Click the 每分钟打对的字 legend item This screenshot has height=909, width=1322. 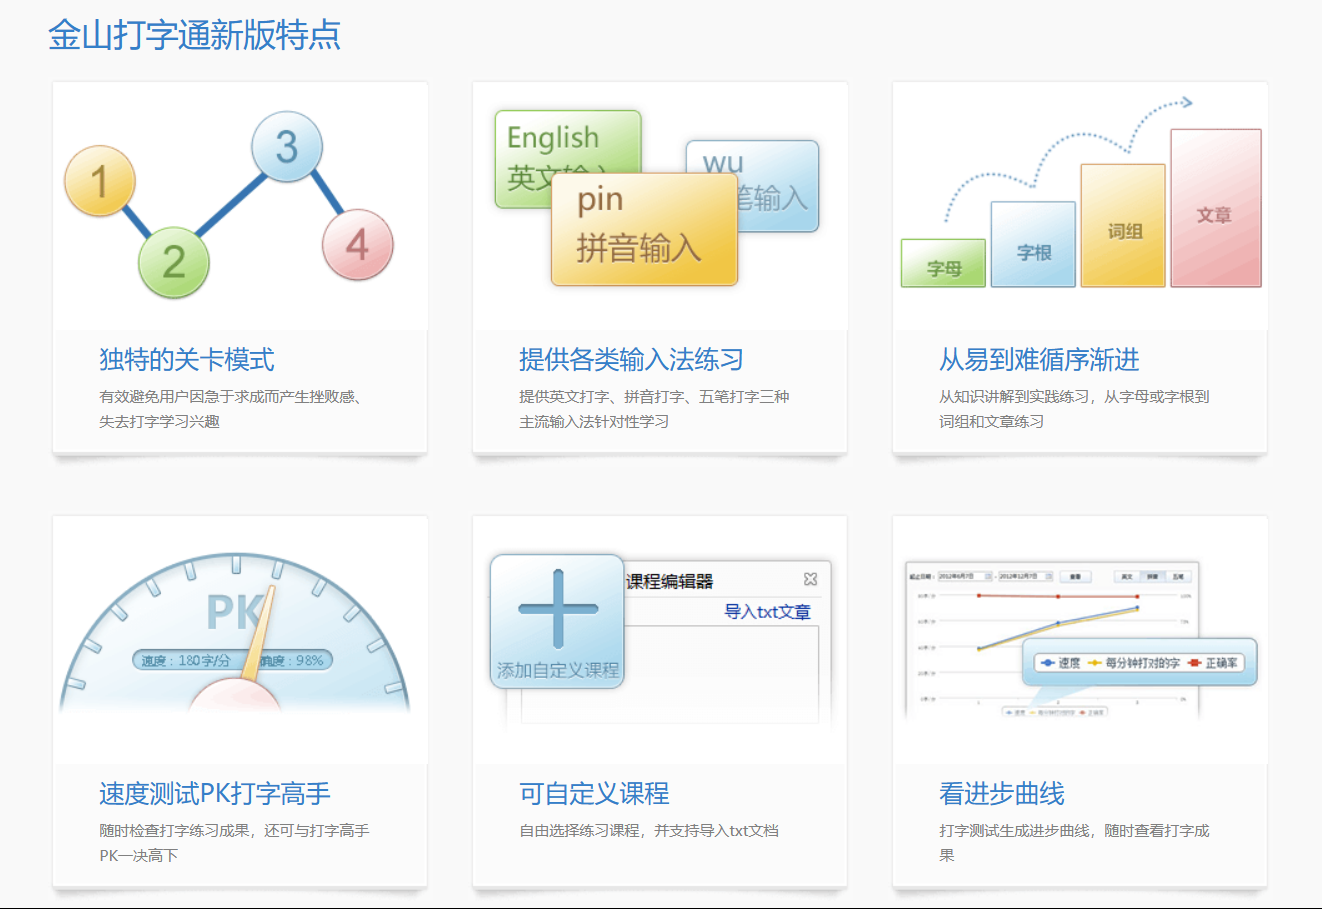(1134, 663)
